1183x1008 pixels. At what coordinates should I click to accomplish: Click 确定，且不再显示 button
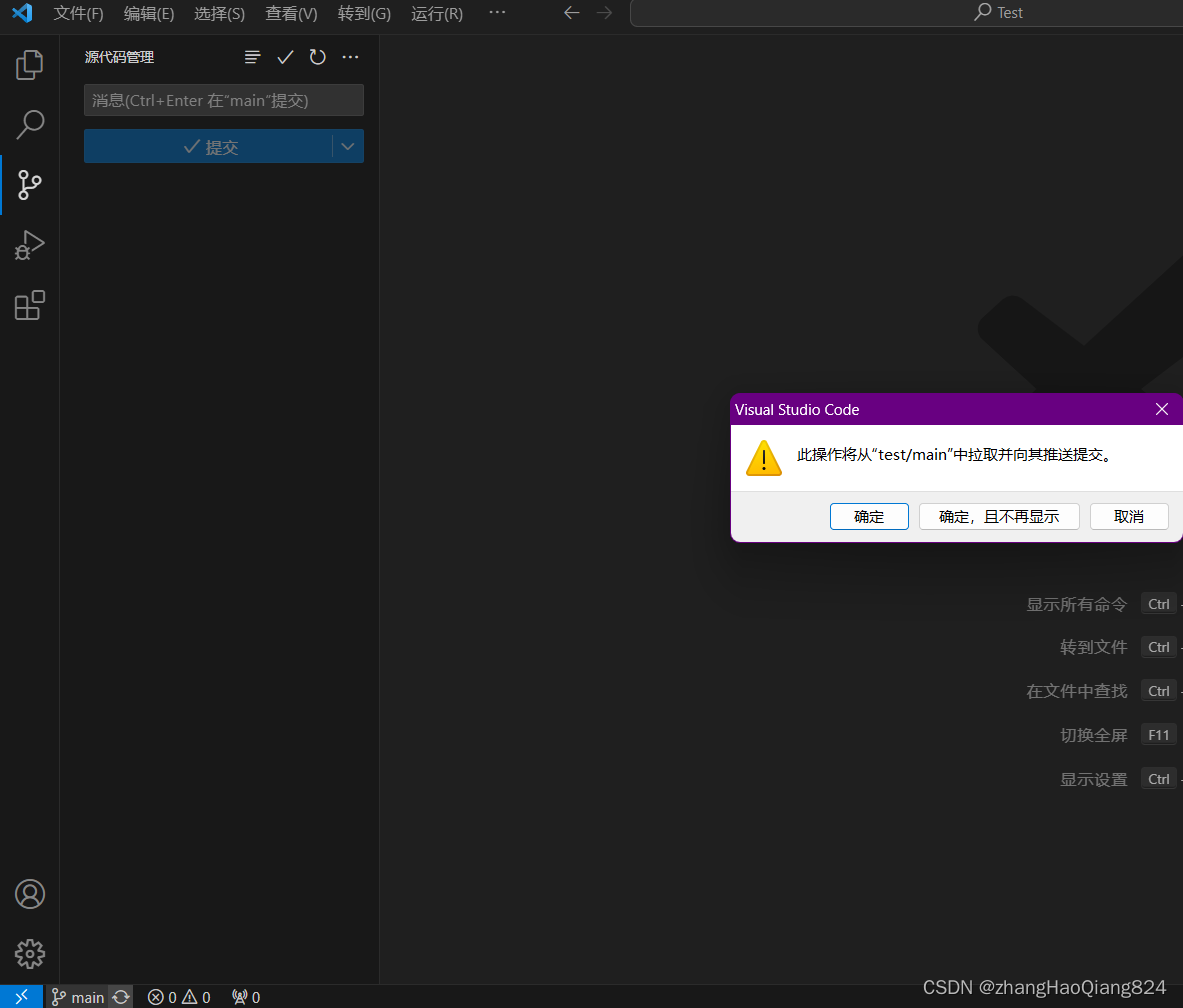[999, 517]
